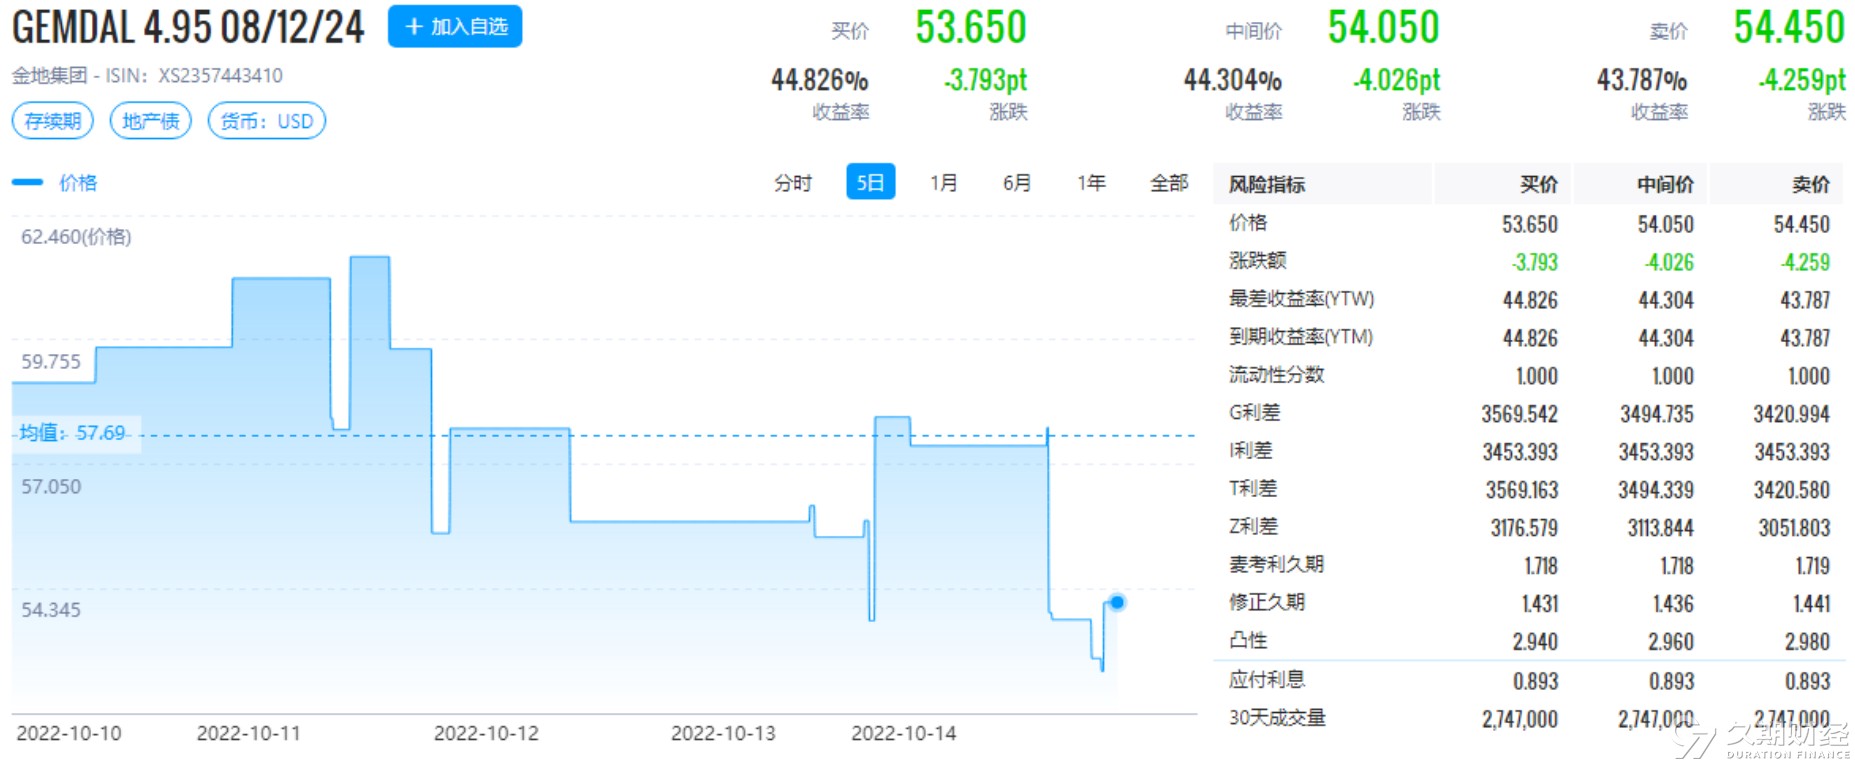
Task: Click the Z利差 row label
Action: tap(1253, 527)
